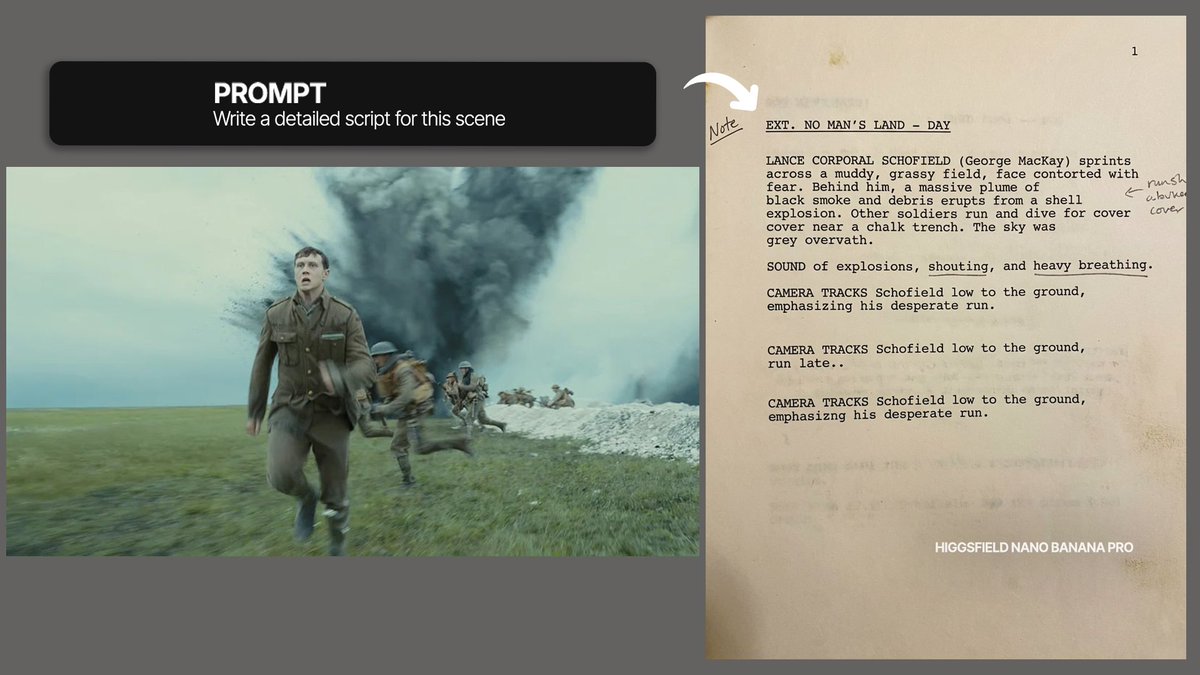Click the page number "1" on the script
The width and height of the screenshot is (1200, 675).
(x=1134, y=52)
